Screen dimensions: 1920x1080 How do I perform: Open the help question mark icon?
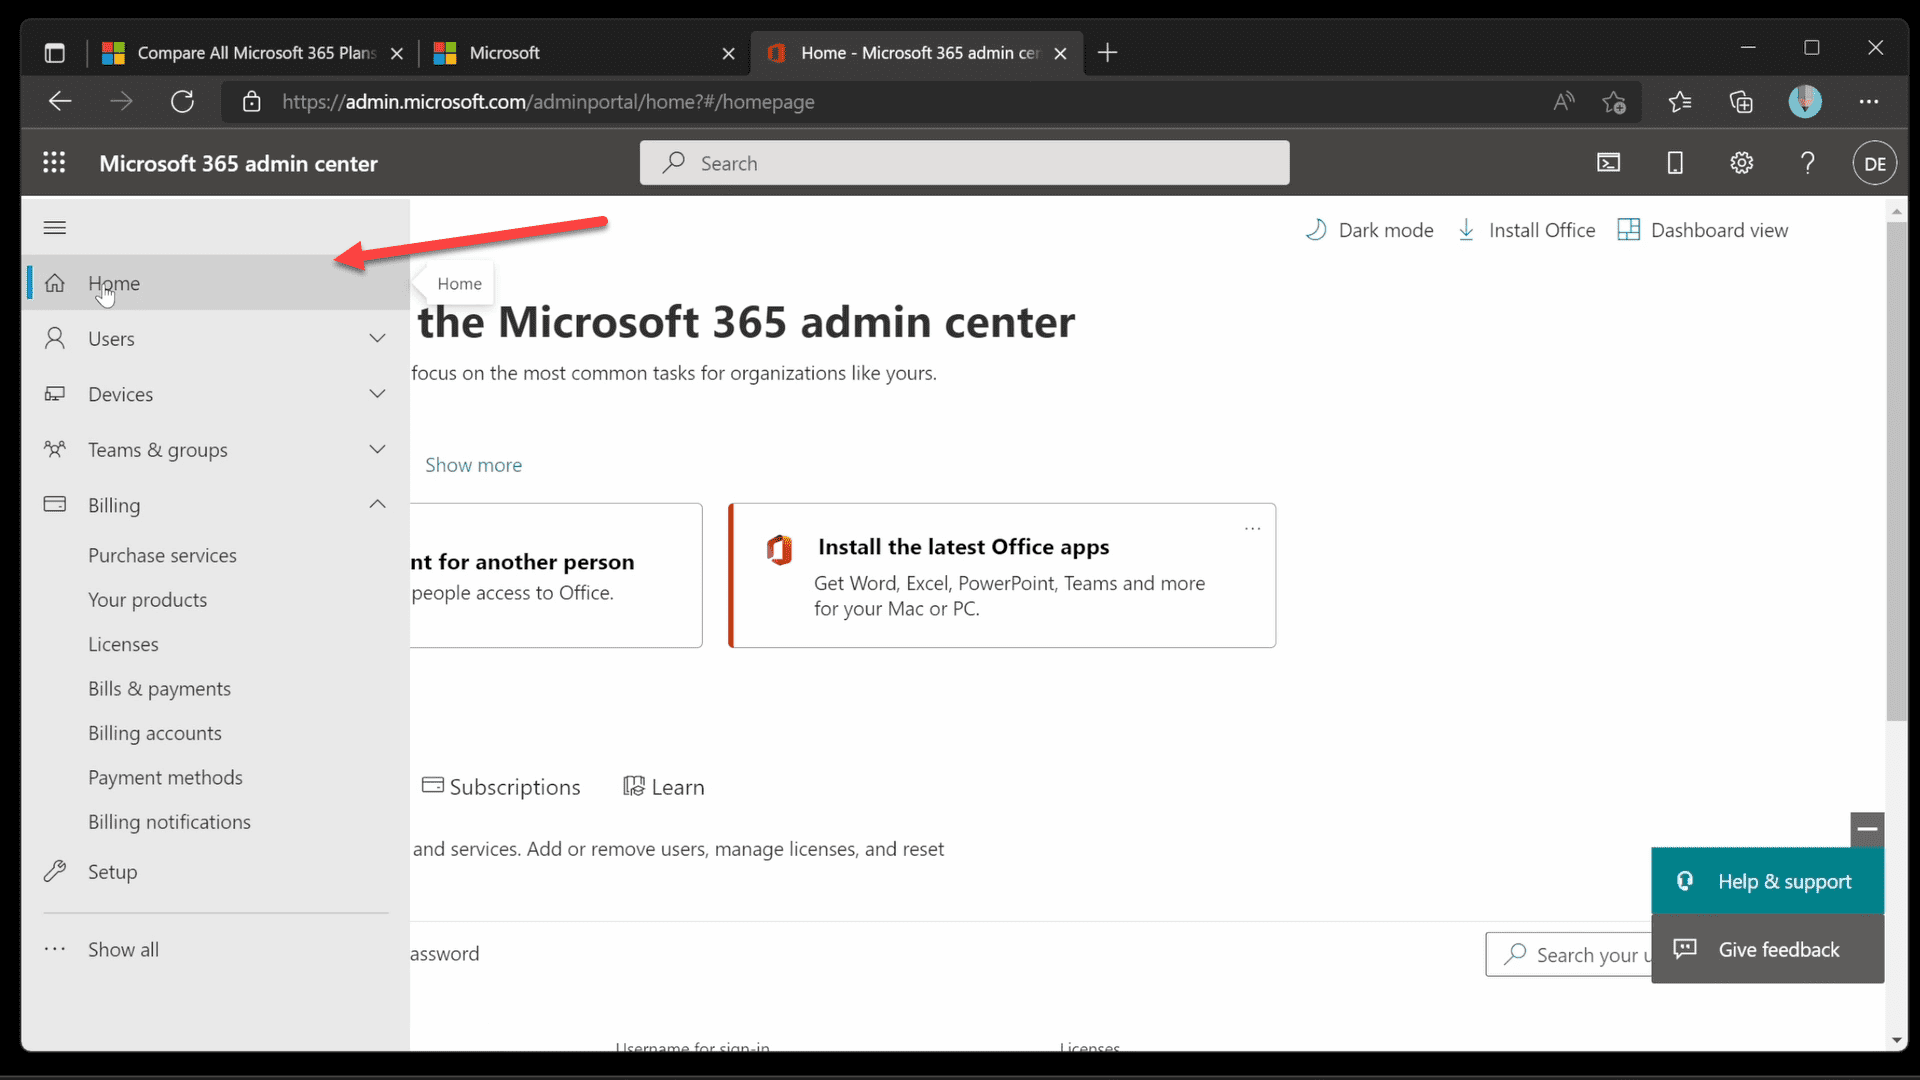(1807, 163)
